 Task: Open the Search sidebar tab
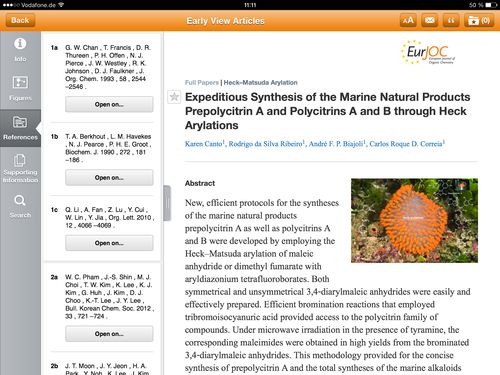20,206
